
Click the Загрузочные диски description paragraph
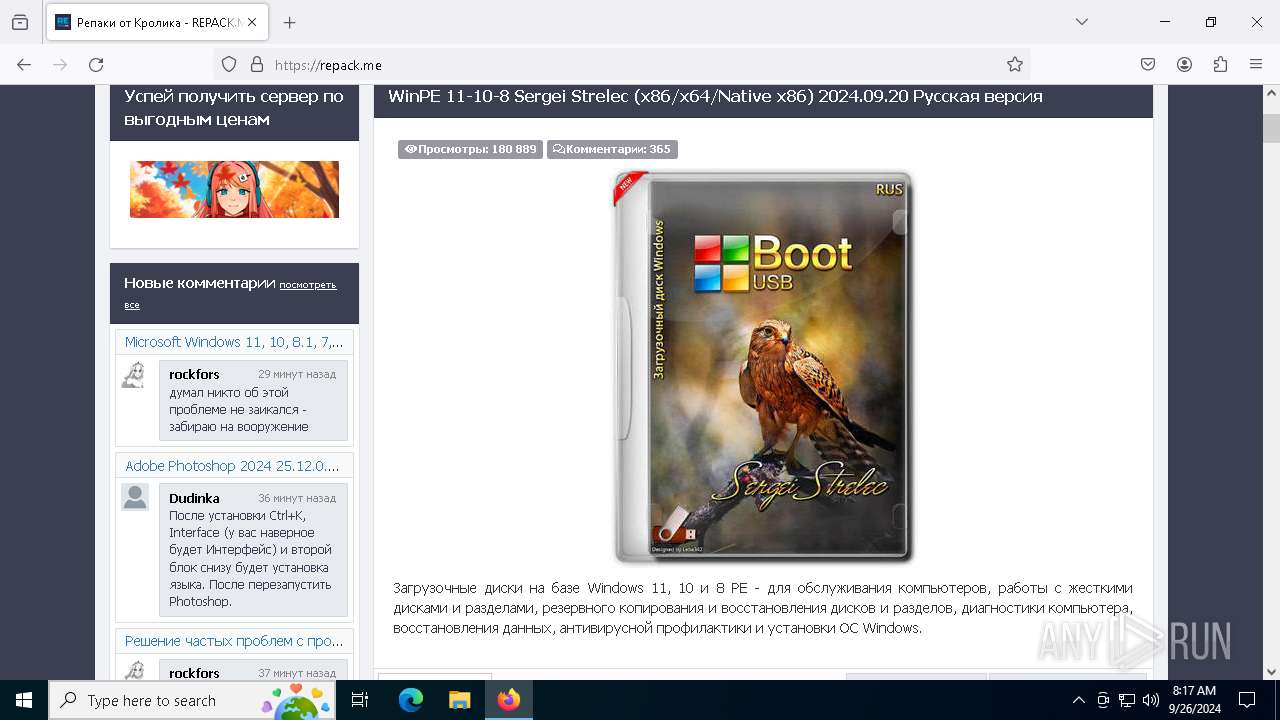763,608
